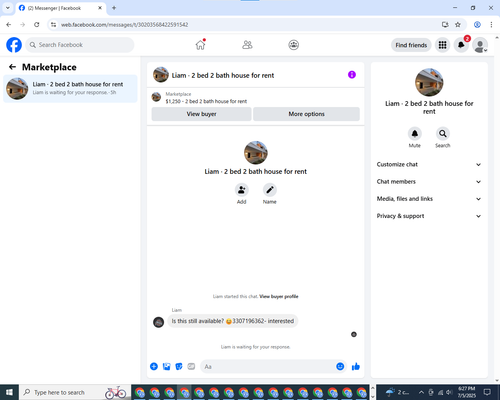
Task: Open more actions with the blue plus icon
Action: point(154,367)
